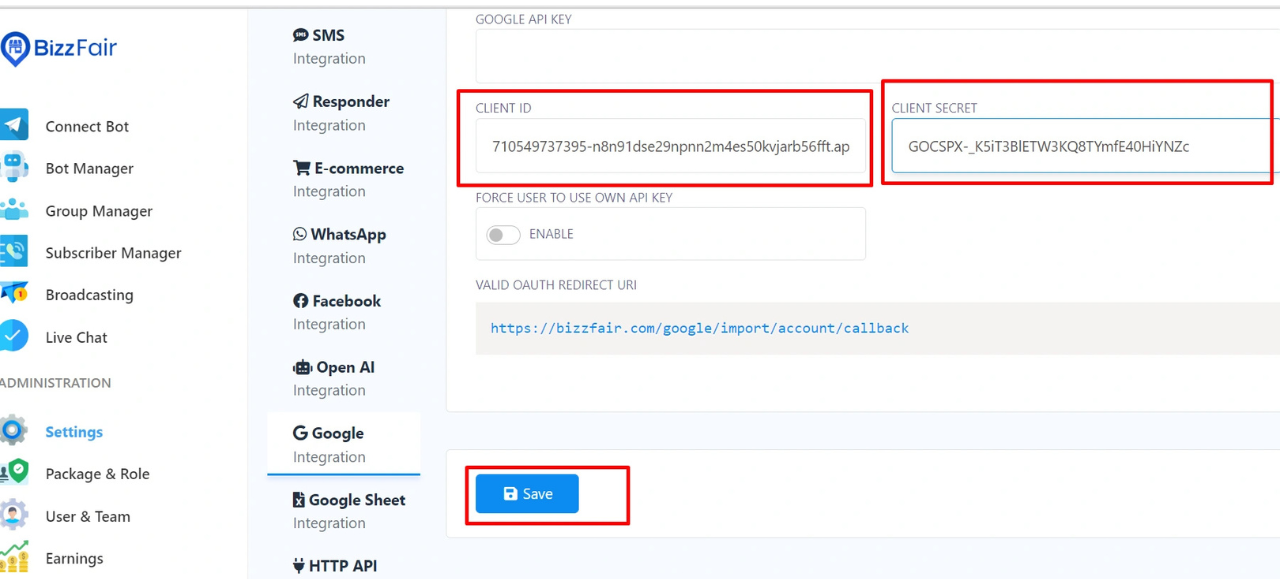
Task: Go to Group Manager
Action: pos(99,211)
